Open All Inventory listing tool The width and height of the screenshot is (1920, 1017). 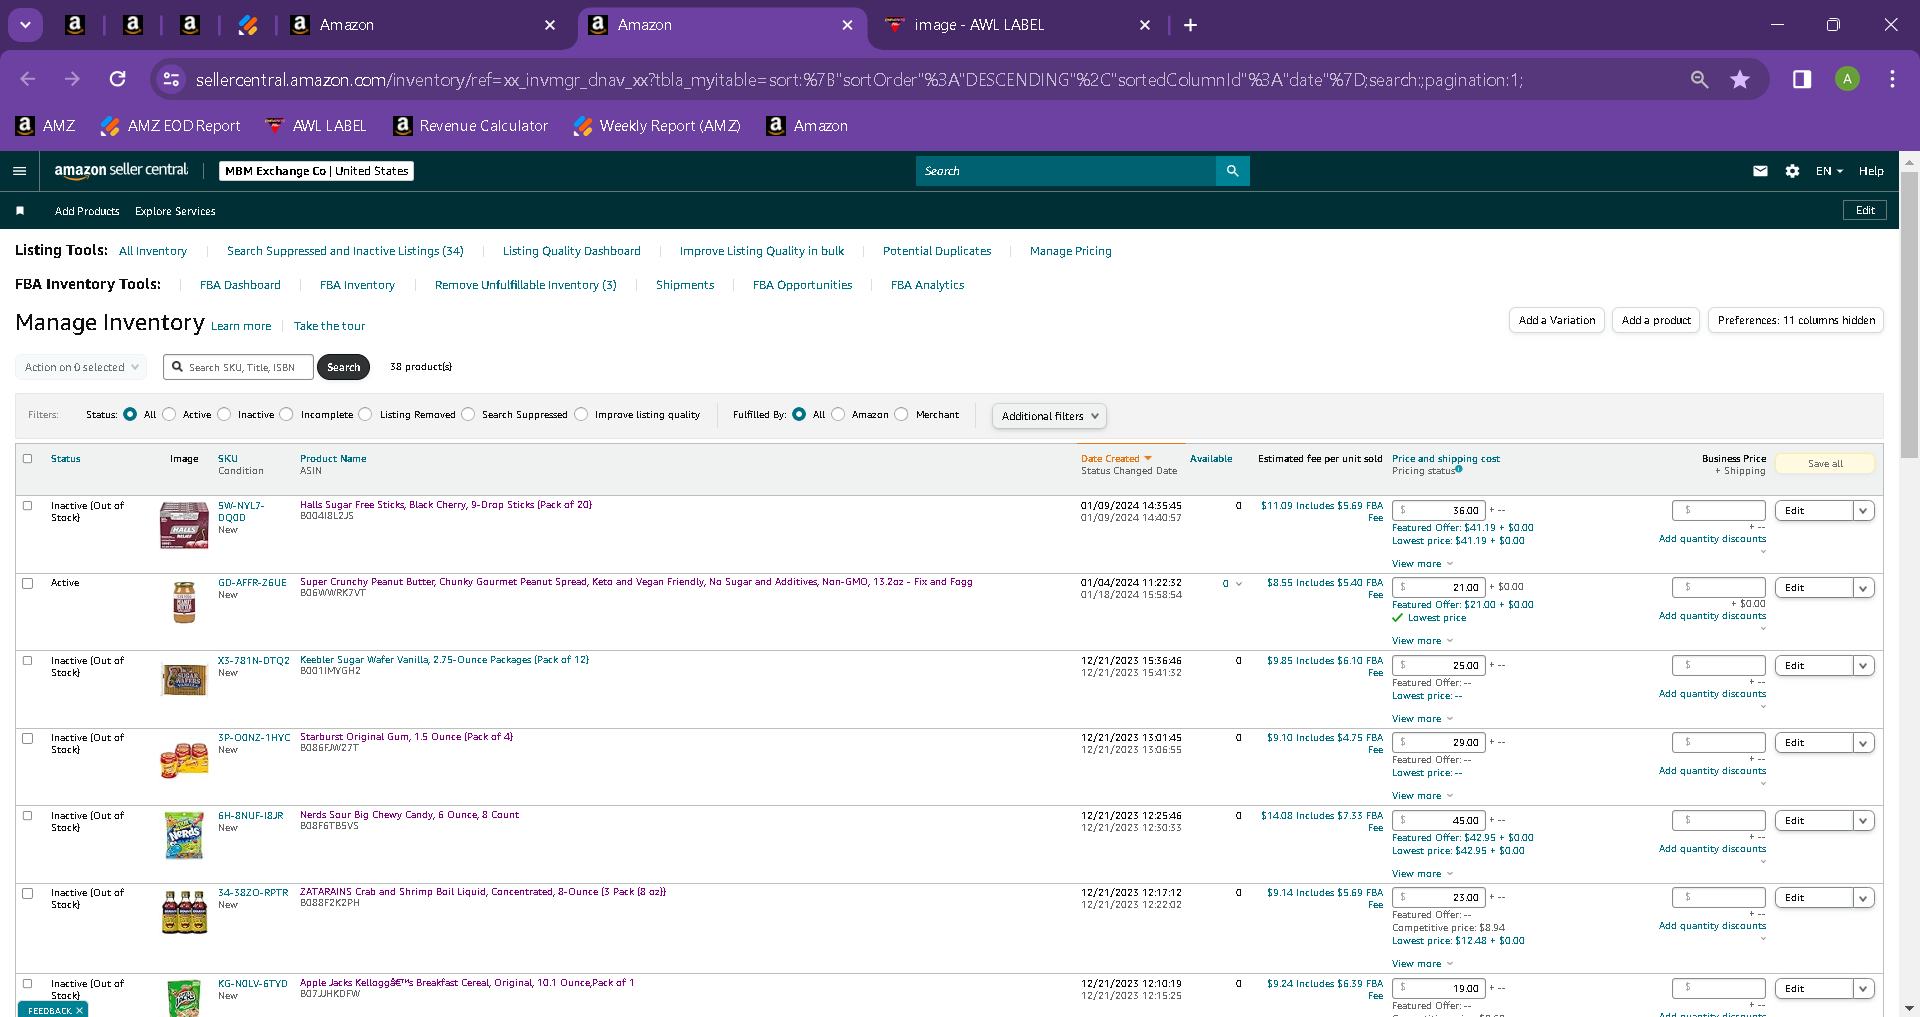tap(153, 251)
